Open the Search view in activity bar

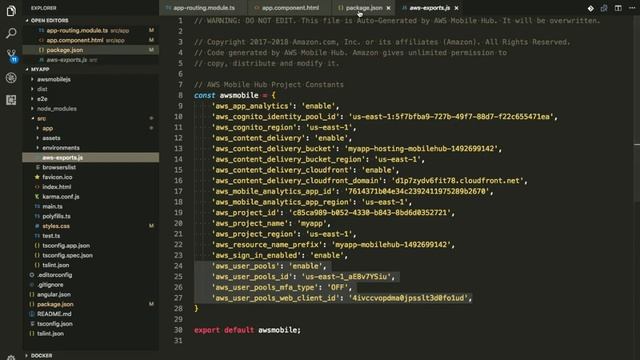(x=11, y=33)
